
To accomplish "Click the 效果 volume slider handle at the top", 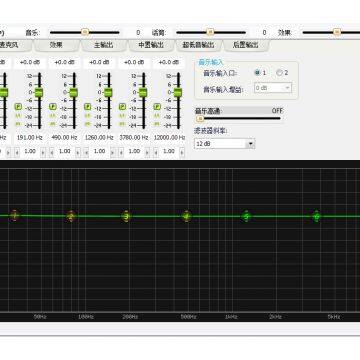I will click(x=337, y=32).
